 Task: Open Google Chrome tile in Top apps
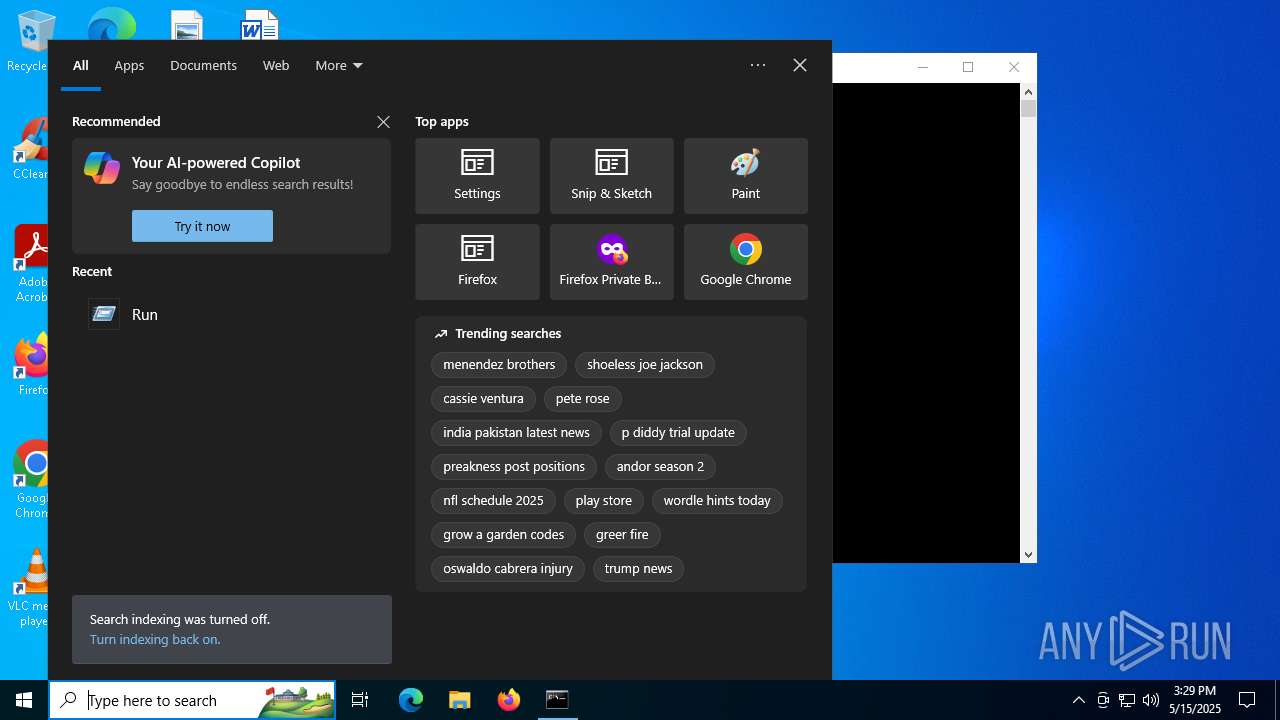click(x=745, y=262)
